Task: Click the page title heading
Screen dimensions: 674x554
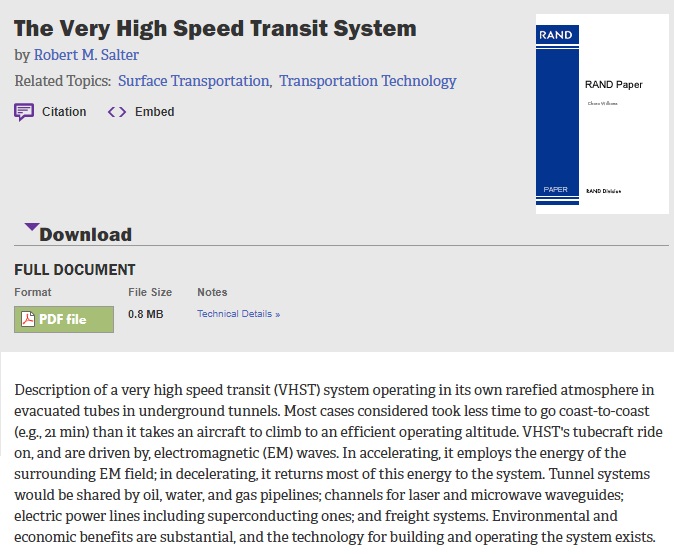Action: click(215, 28)
